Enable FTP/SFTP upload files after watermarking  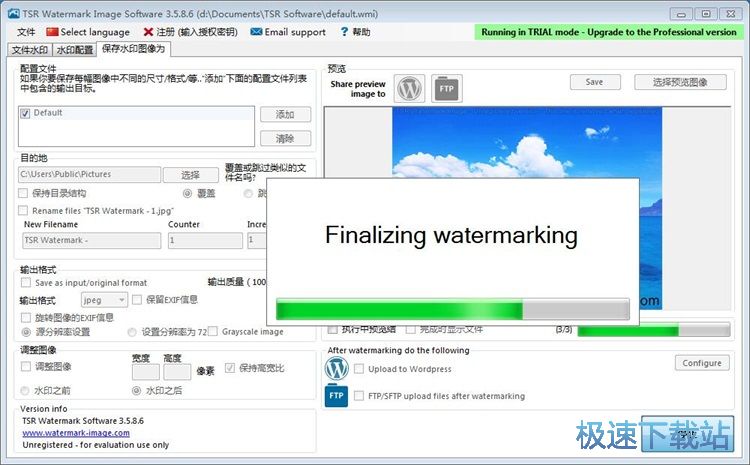click(x=359, y=396)
